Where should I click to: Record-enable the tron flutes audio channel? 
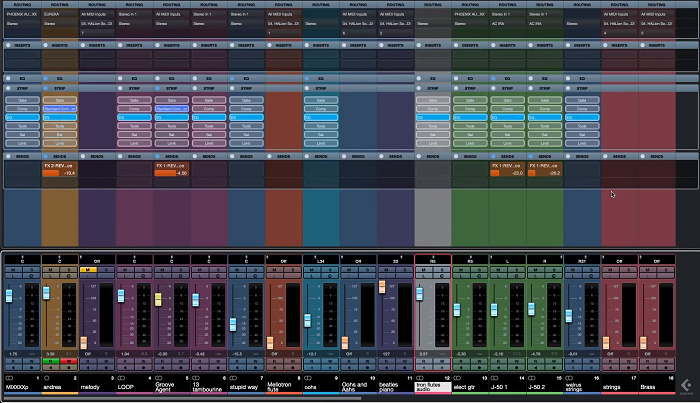coord(442,367)
